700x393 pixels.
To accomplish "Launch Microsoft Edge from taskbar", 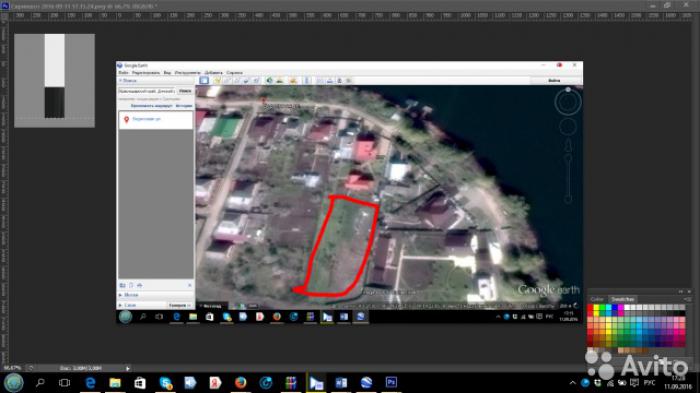I will (90, 383).
